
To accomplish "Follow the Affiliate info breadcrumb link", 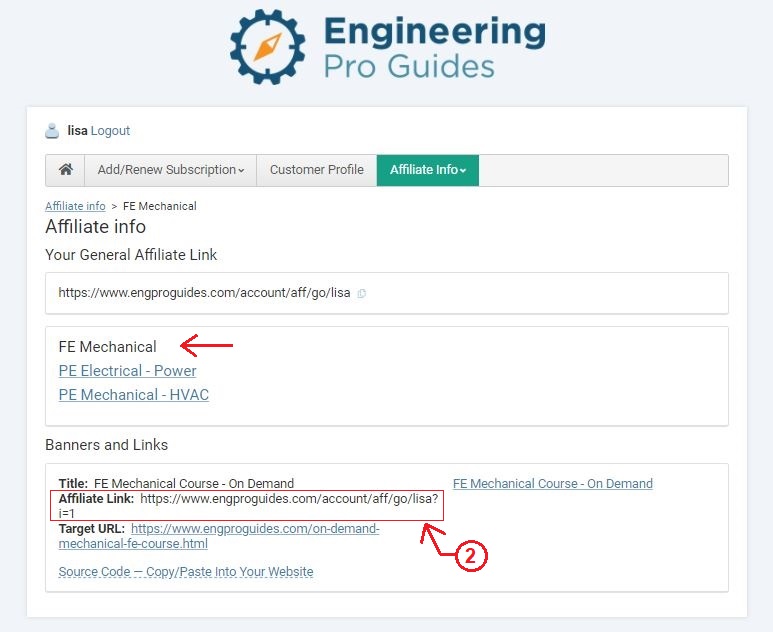I will (75, 206).
